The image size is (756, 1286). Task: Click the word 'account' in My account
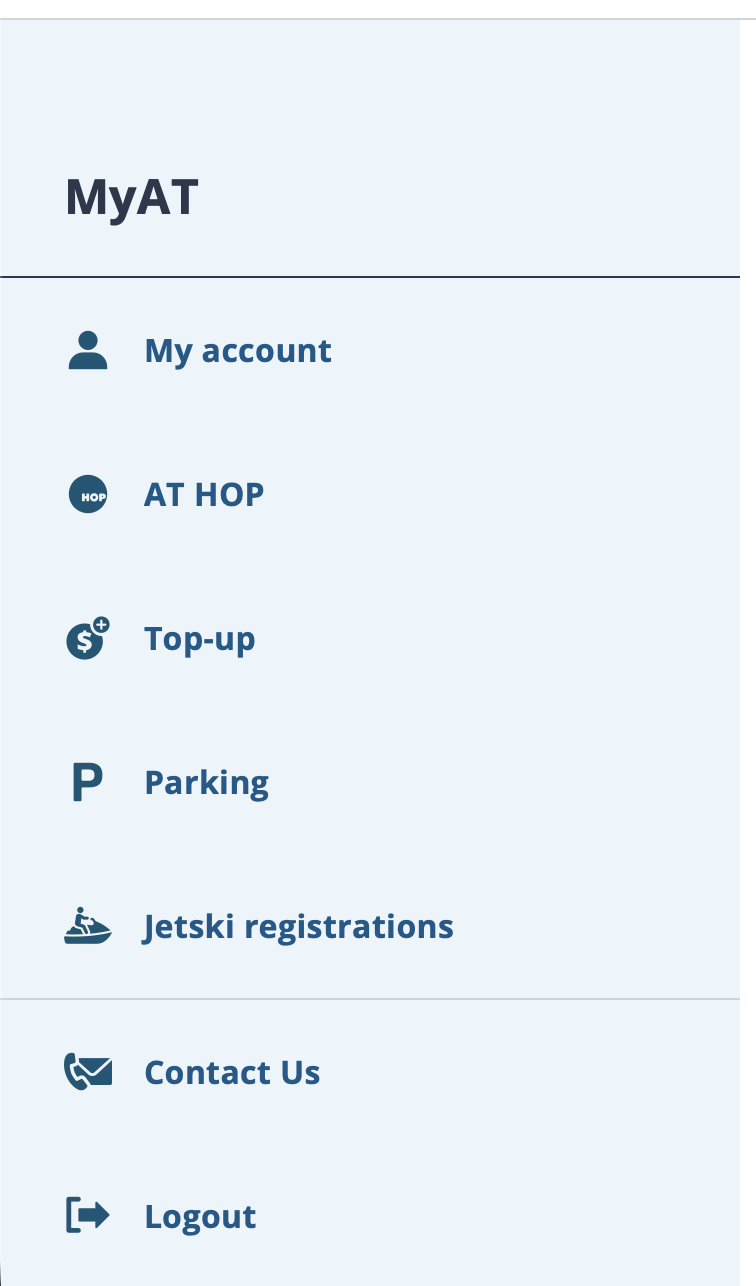[267, 351]
